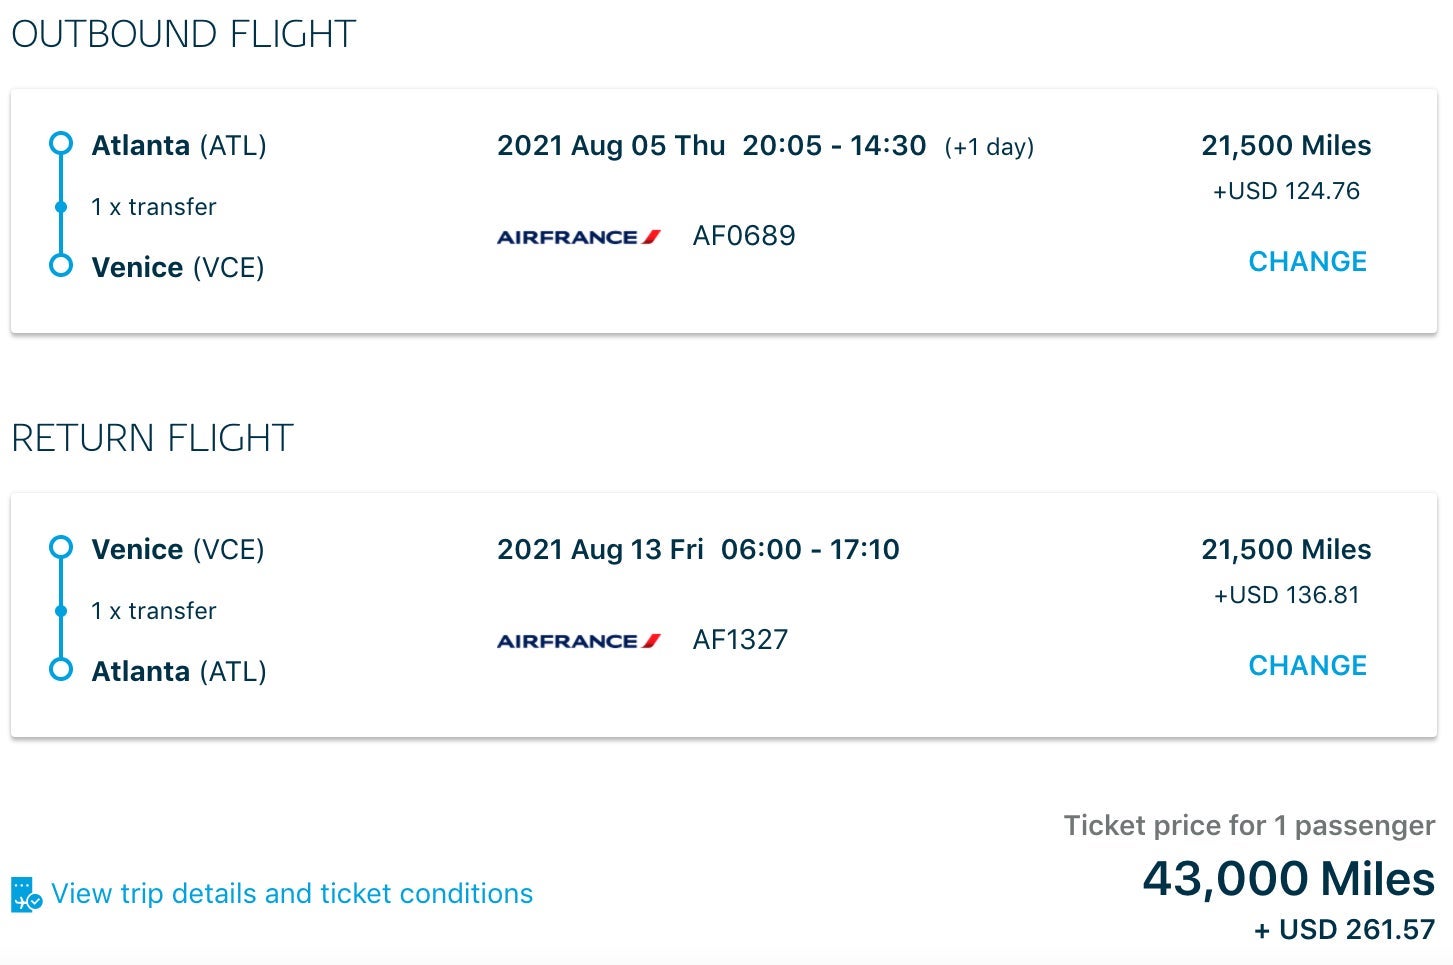Click the Venice departure circle on return flight
The height and width of the screenshot is (965, 1453).
62,548
